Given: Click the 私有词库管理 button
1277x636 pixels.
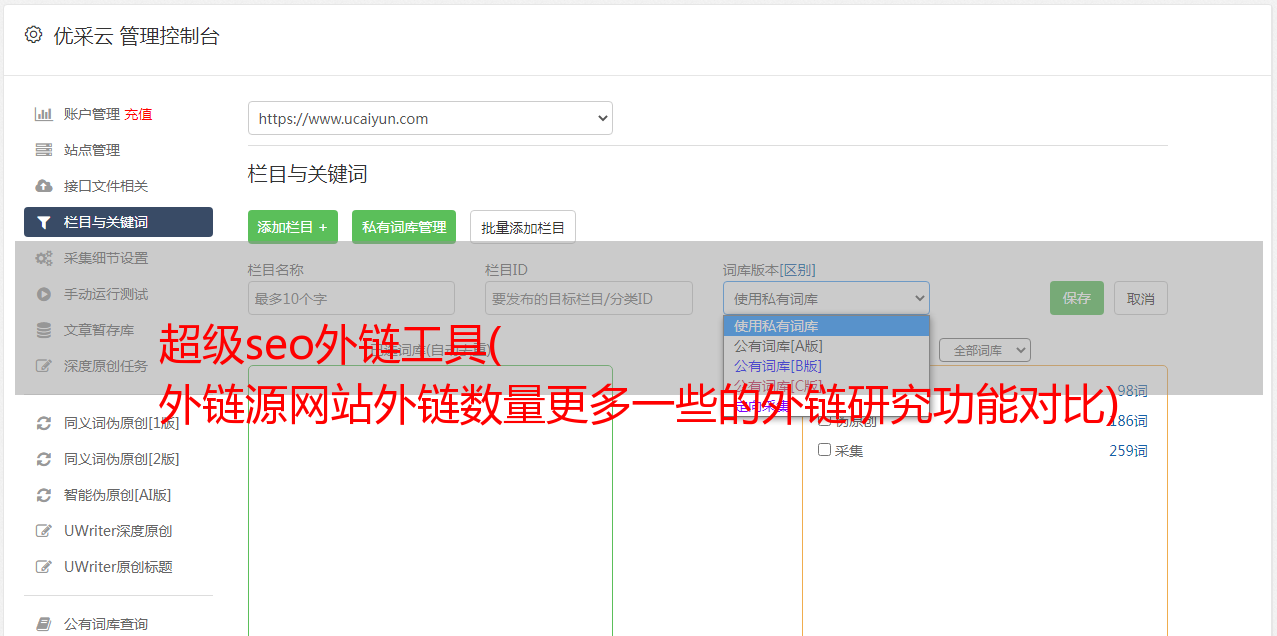Looking at the screenshot, I should (404, 227).
